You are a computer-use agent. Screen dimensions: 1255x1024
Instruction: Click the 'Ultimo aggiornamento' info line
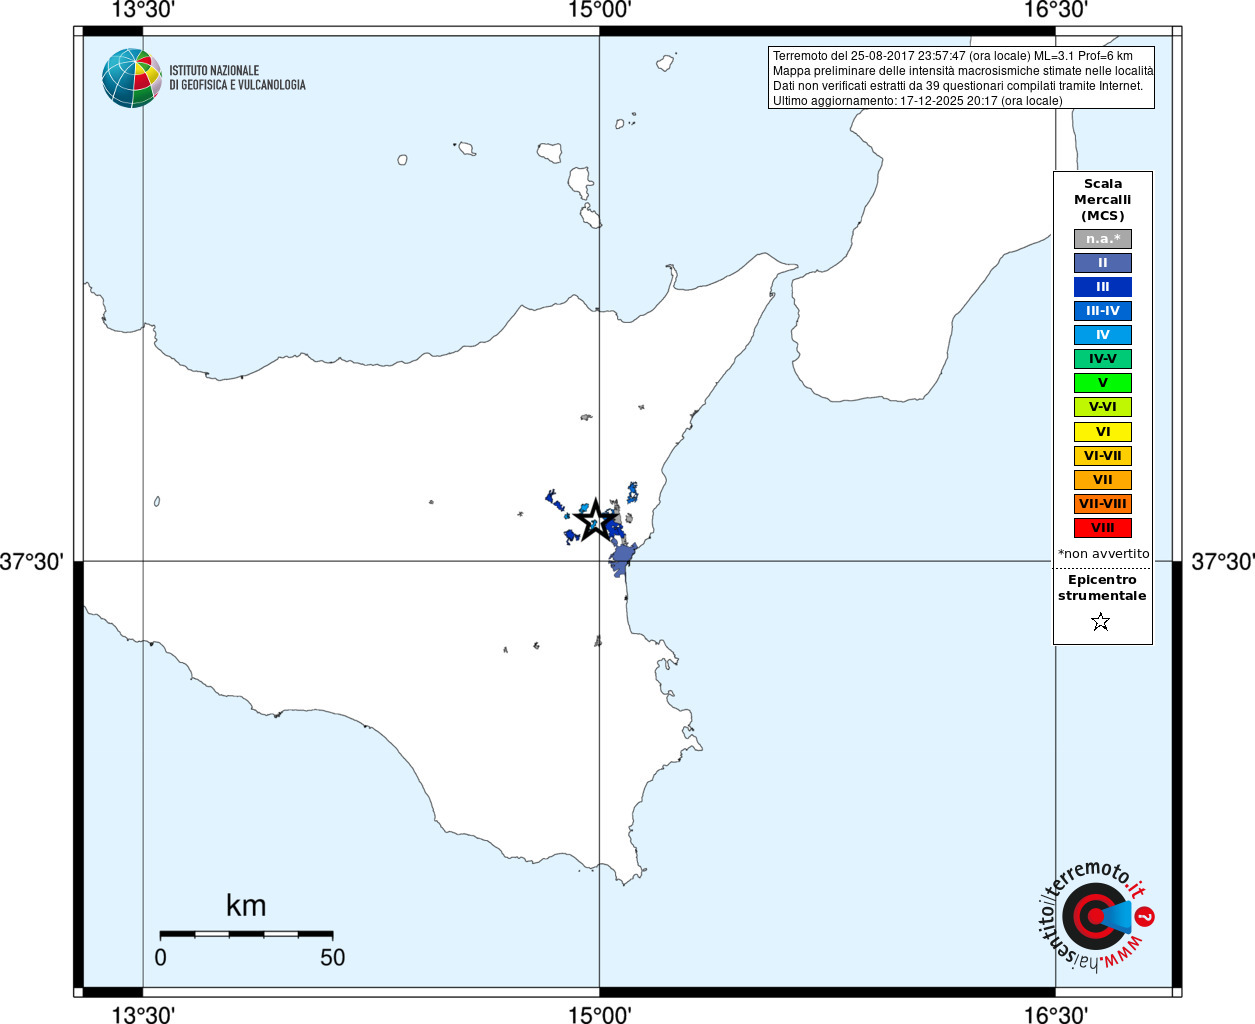(x=917, y=101)
